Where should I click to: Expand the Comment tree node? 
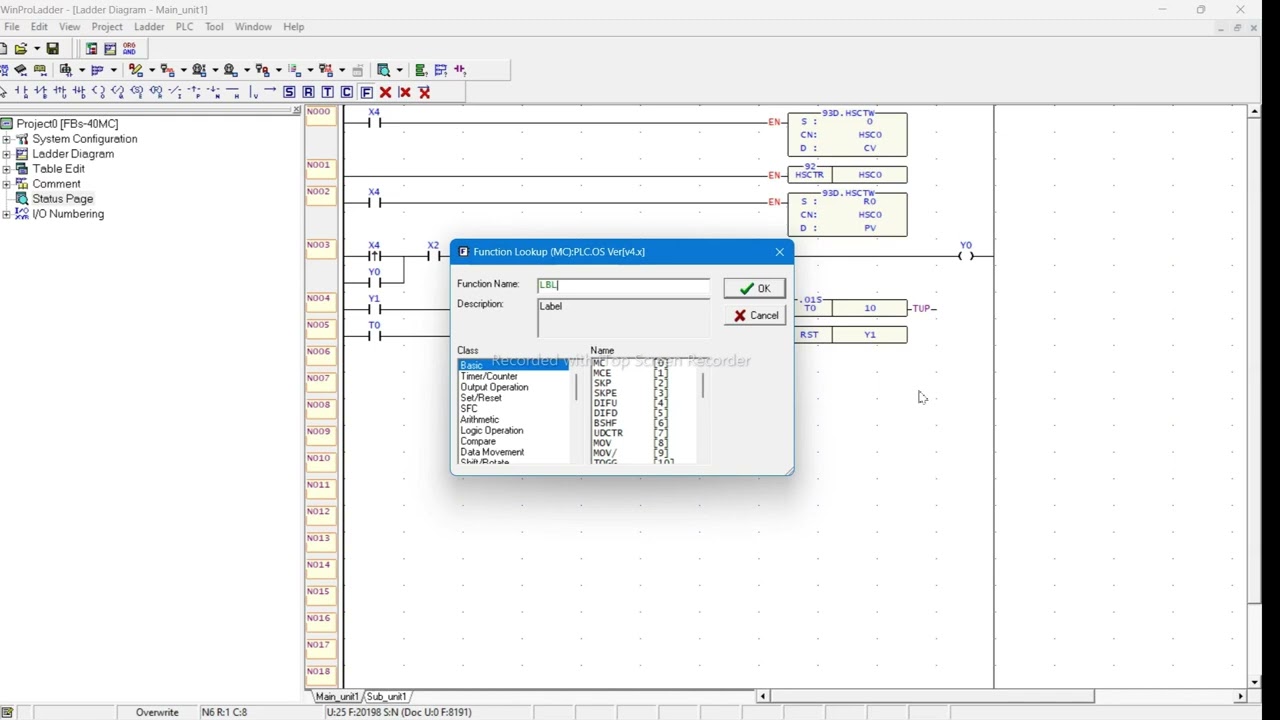[x=6, y=184]
